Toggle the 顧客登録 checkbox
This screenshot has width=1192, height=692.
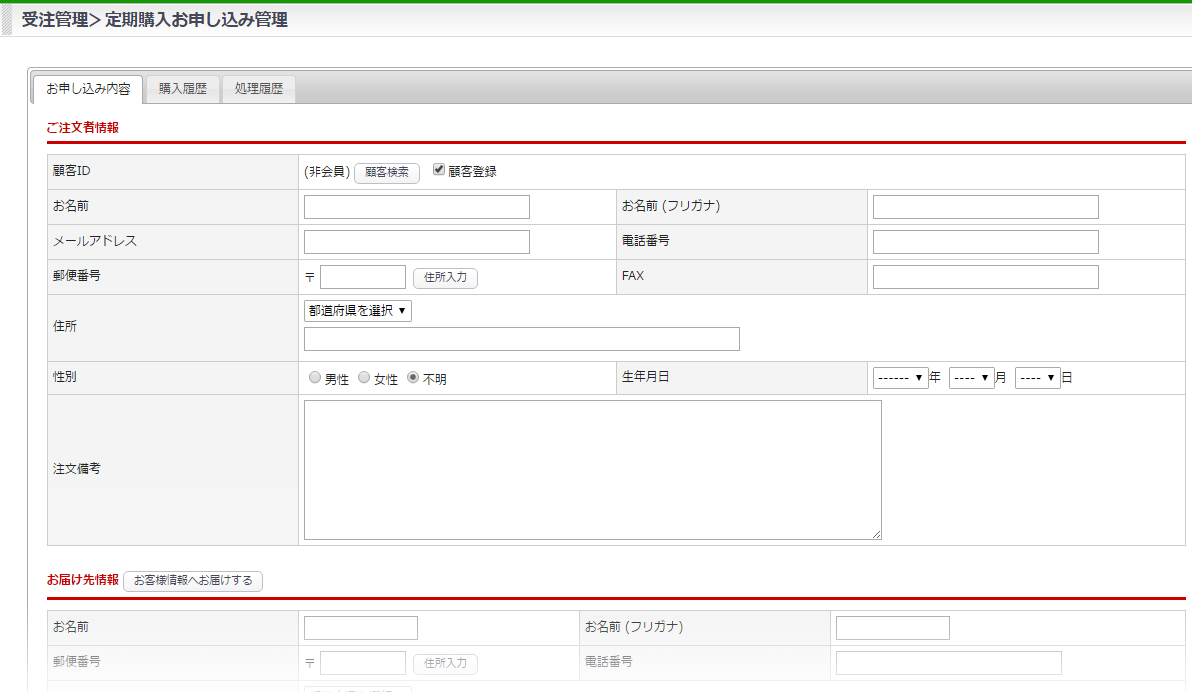point(439,170)
